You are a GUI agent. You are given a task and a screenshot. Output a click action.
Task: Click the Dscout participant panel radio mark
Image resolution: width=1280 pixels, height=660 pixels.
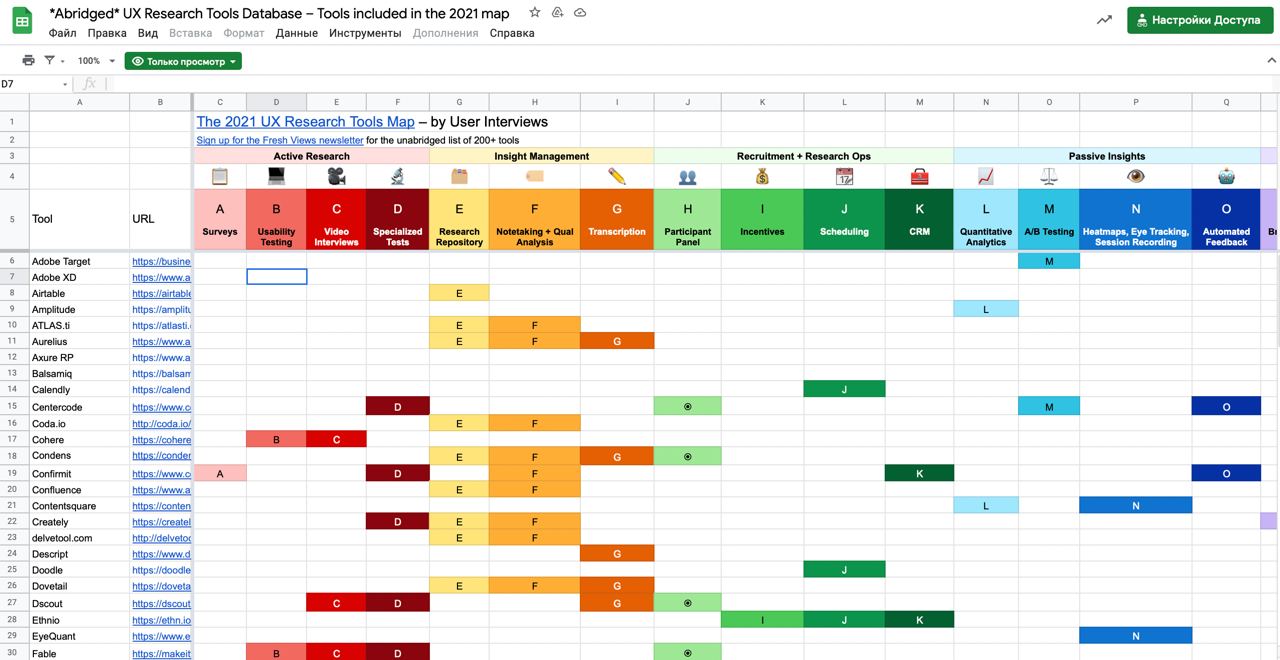click(x=687, y=603)
